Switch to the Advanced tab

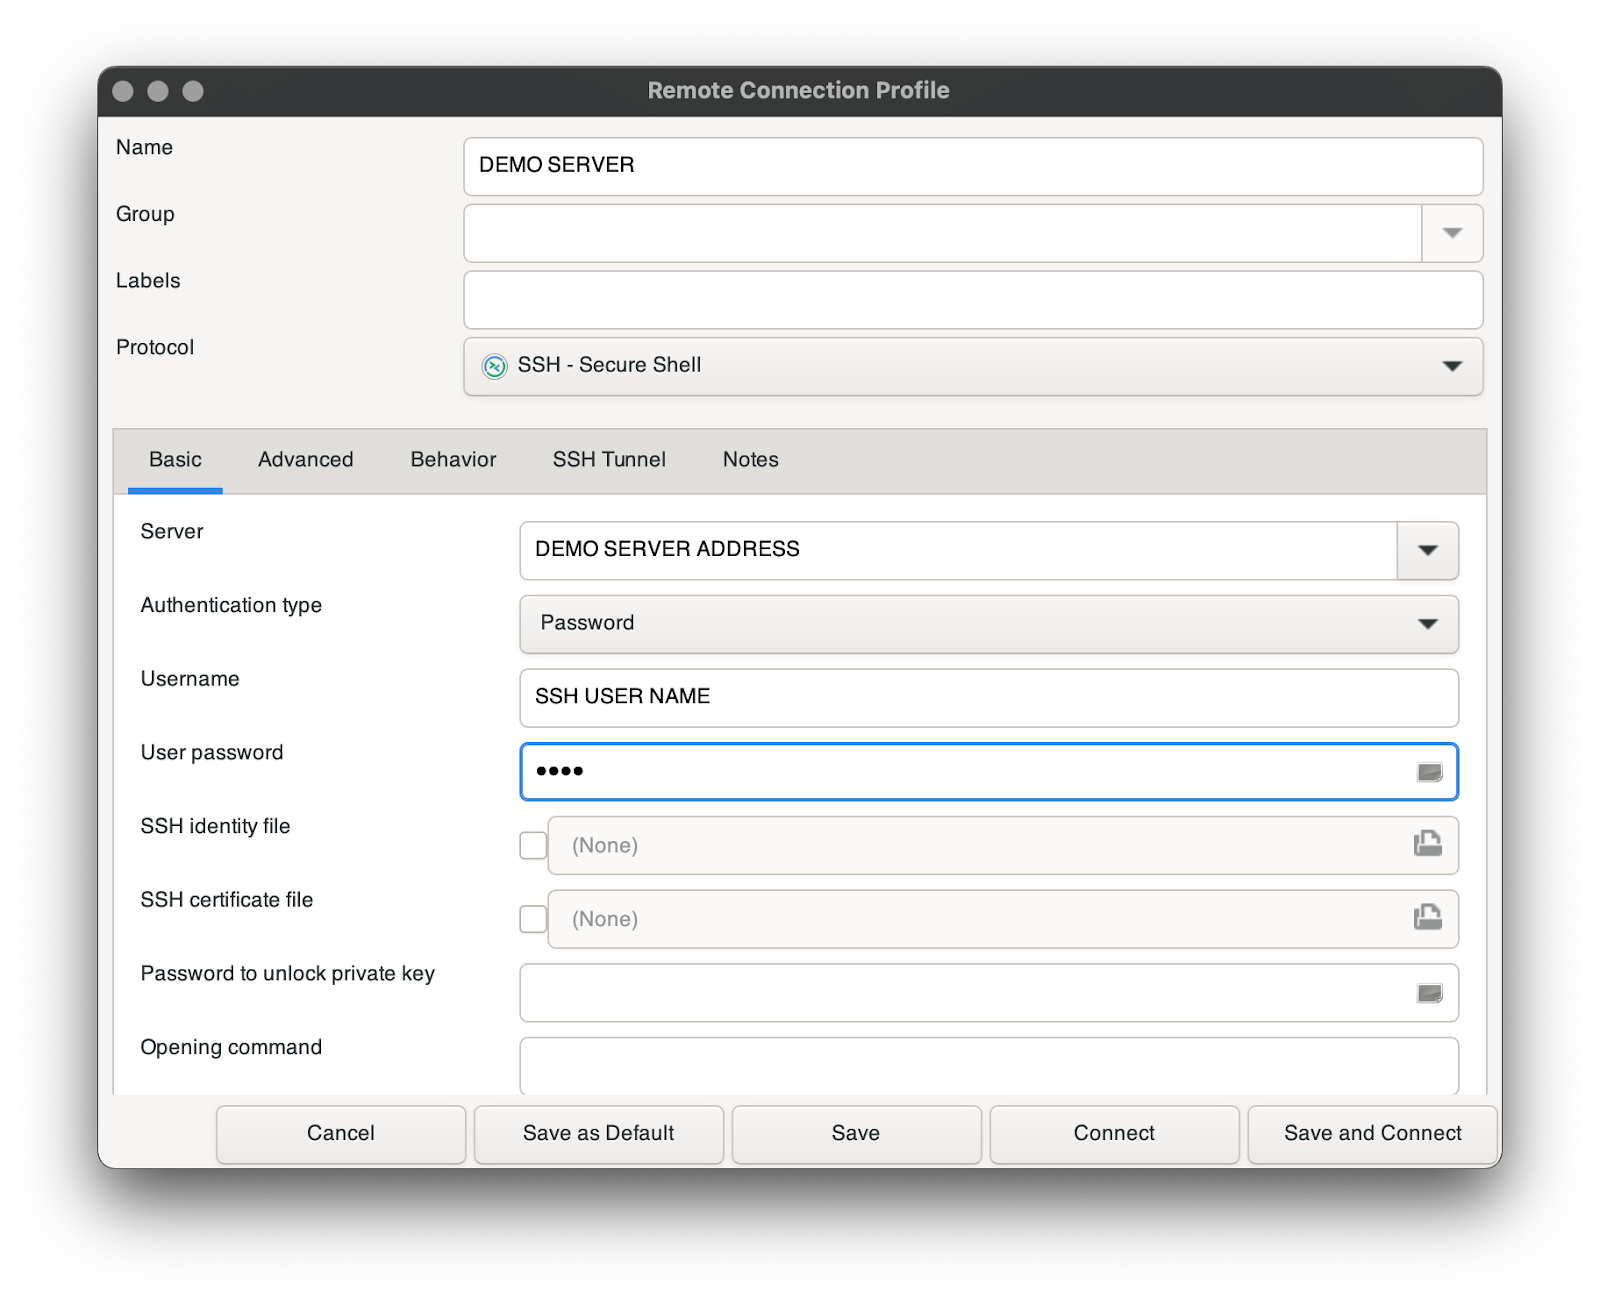[x=305, y=460]
